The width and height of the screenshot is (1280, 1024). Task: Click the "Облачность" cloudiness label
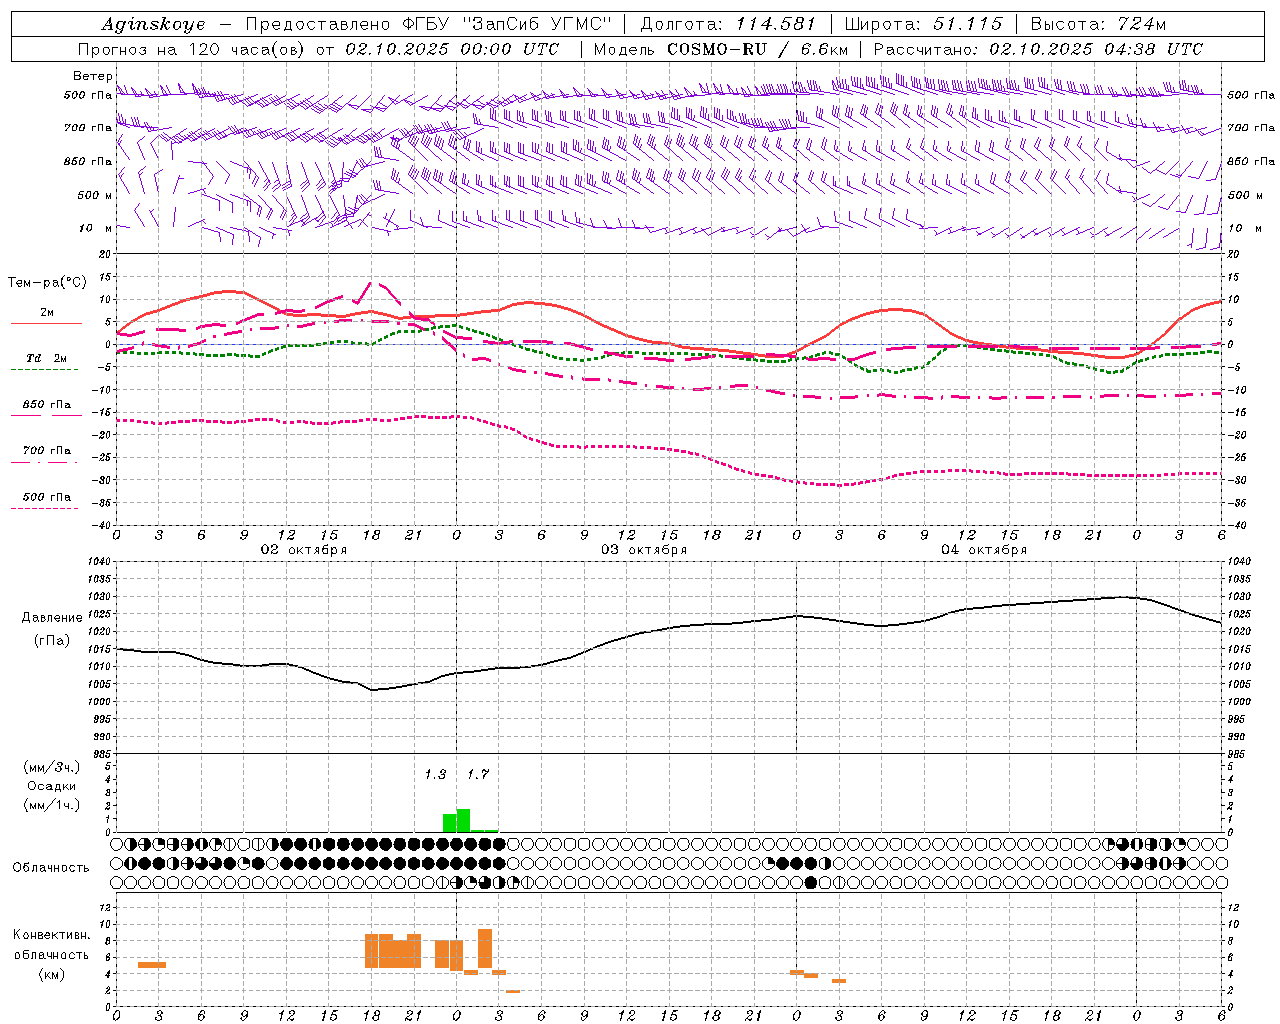[51, 867]
